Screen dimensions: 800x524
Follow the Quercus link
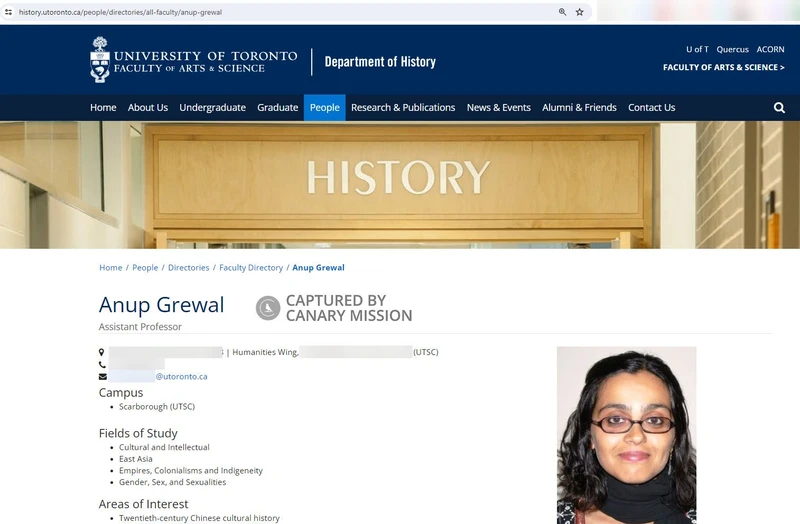point(732,49)
